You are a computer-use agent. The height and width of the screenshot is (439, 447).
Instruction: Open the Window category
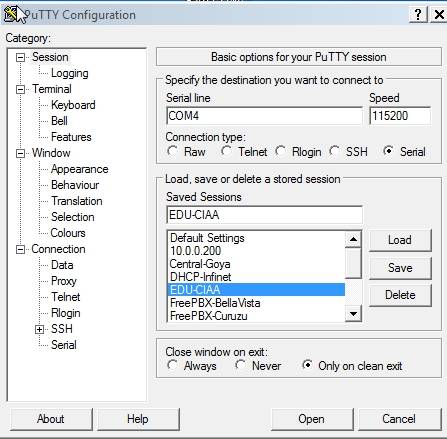(x=51, y=153)
